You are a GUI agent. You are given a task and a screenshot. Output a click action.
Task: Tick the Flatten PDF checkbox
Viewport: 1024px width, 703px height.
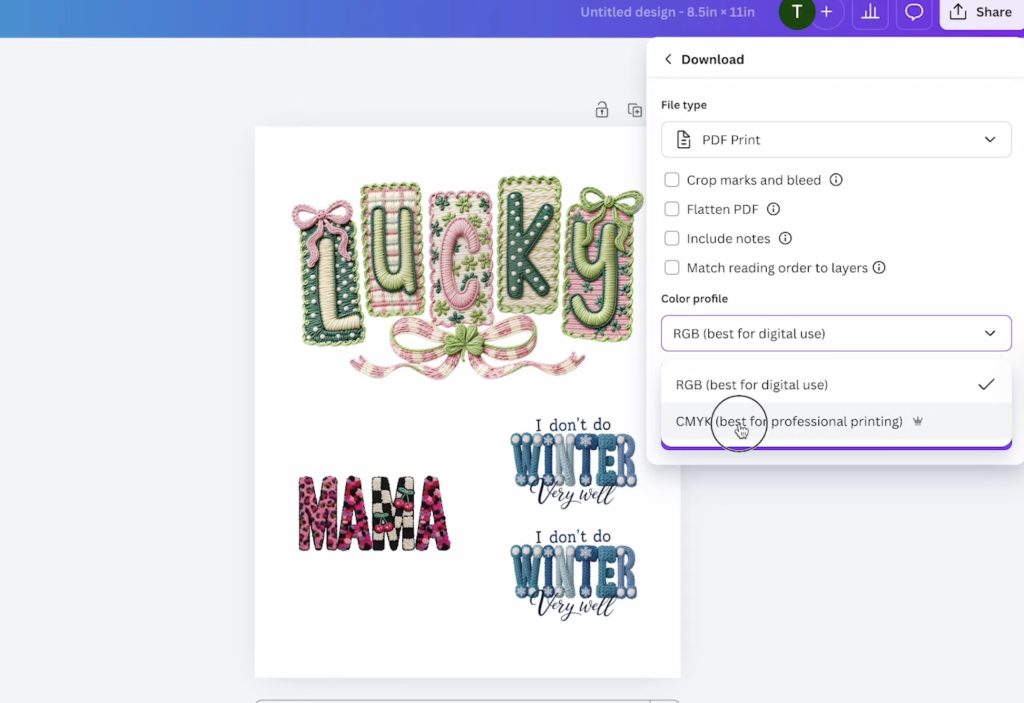pos(672,209)
